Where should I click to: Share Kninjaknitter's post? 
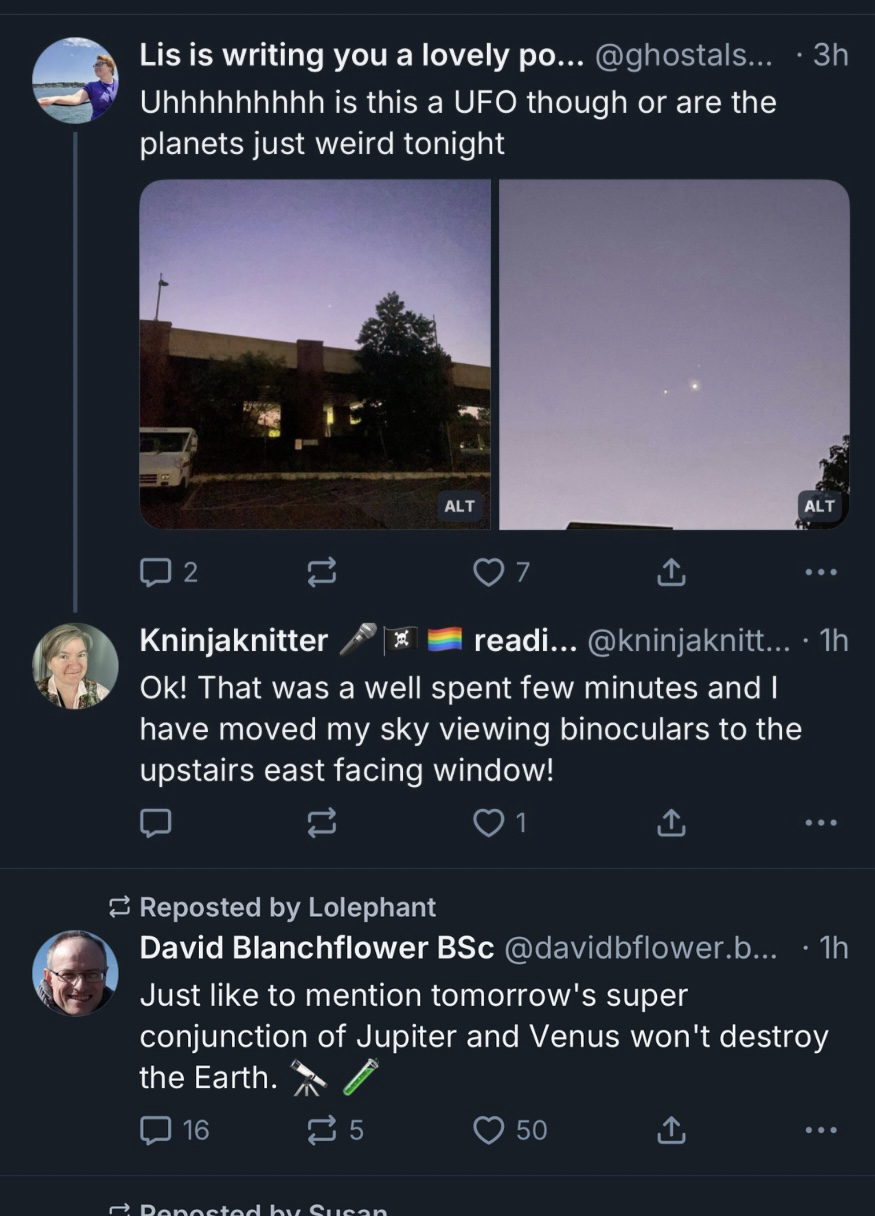(670, 823)
